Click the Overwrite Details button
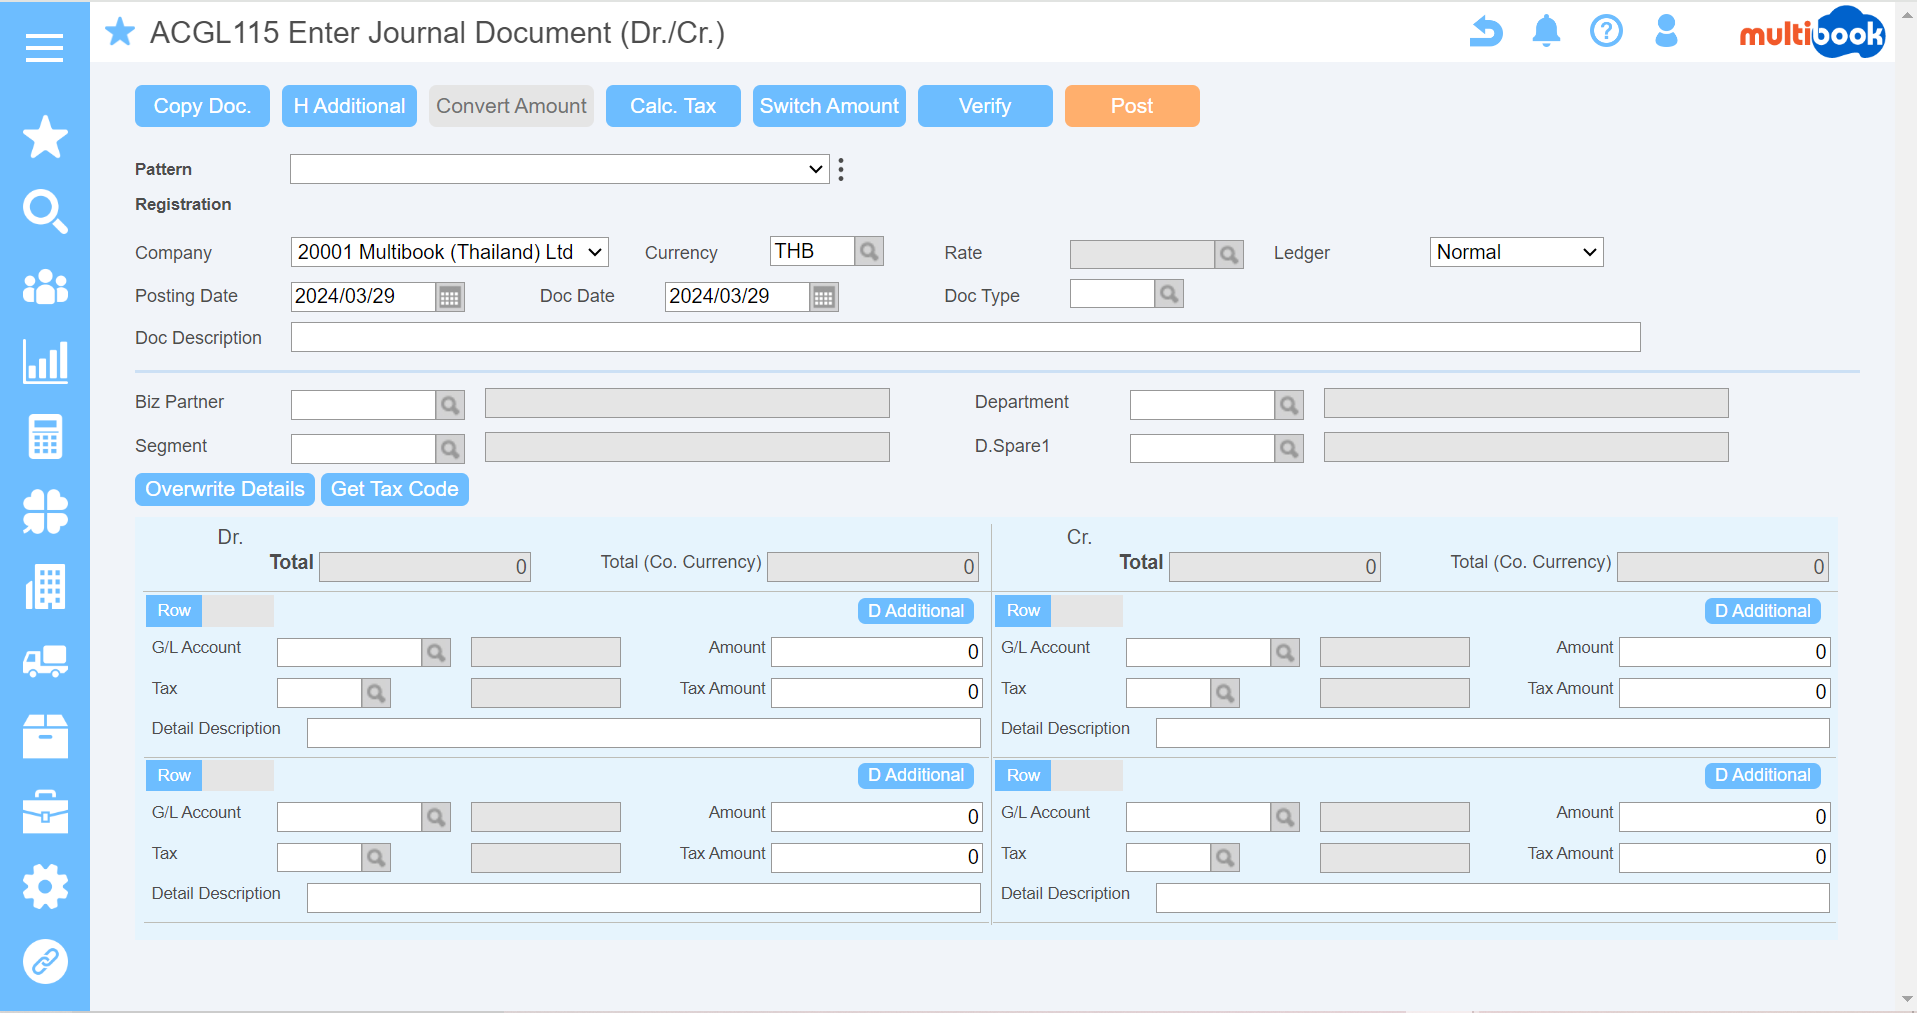 coord(225,489)
